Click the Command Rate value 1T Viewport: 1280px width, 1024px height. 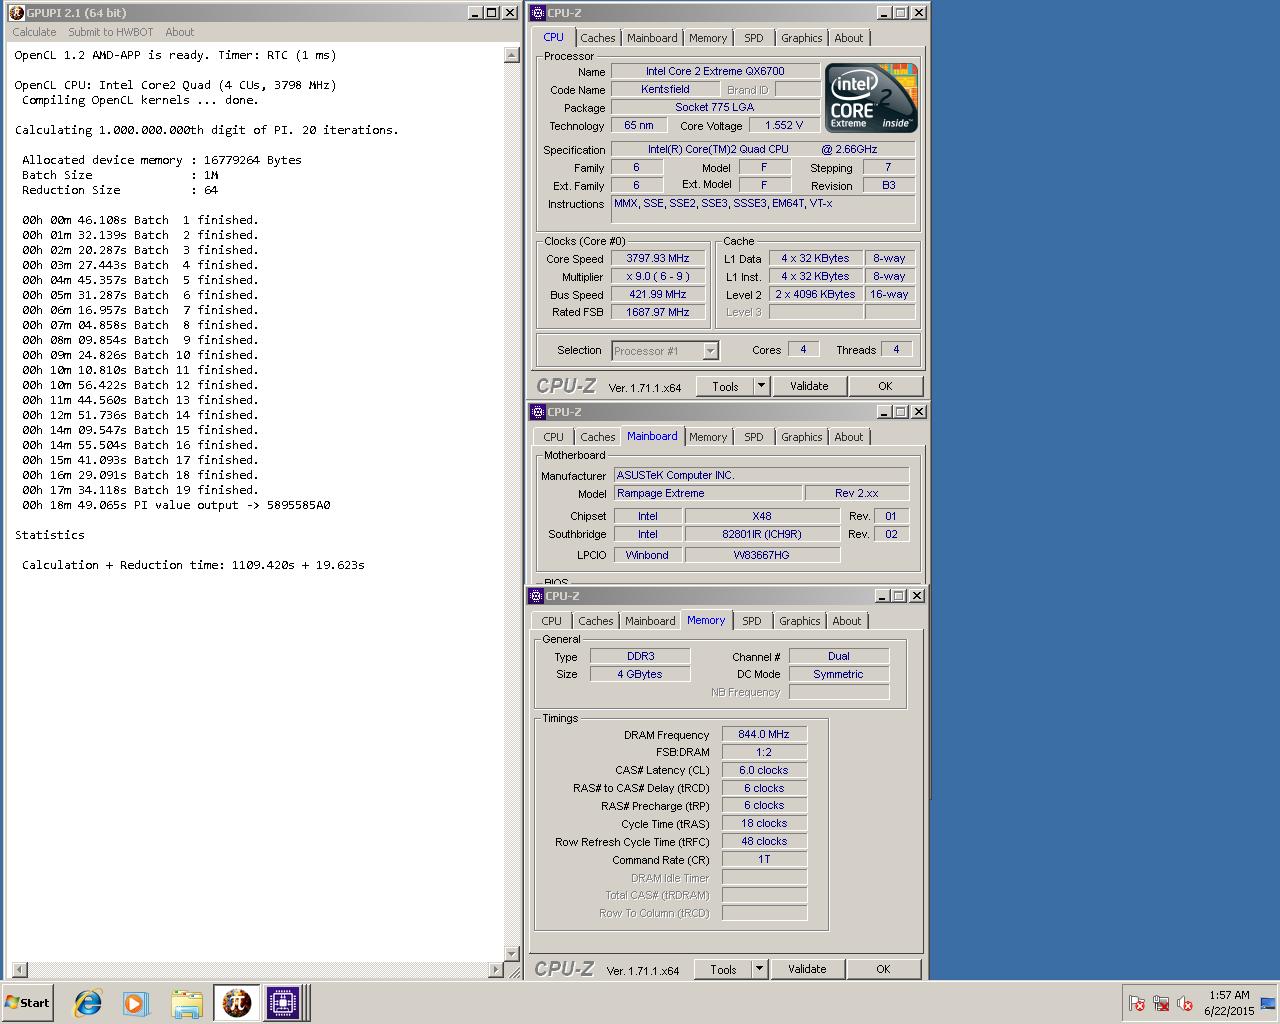point(764,860)
